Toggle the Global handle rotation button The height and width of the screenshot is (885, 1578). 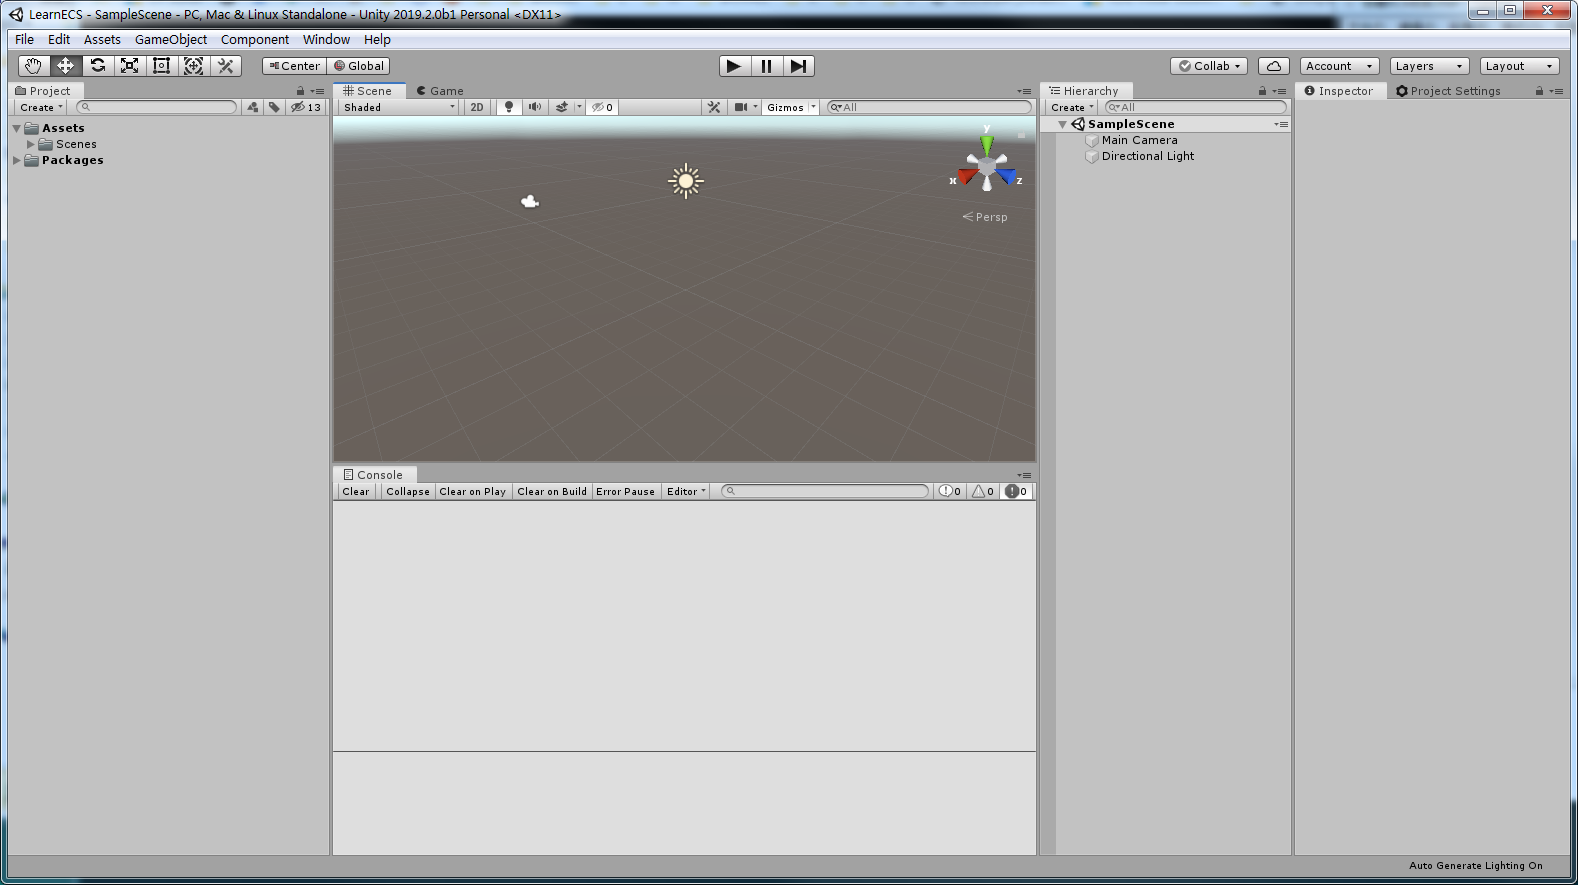[x=358, y=66]
